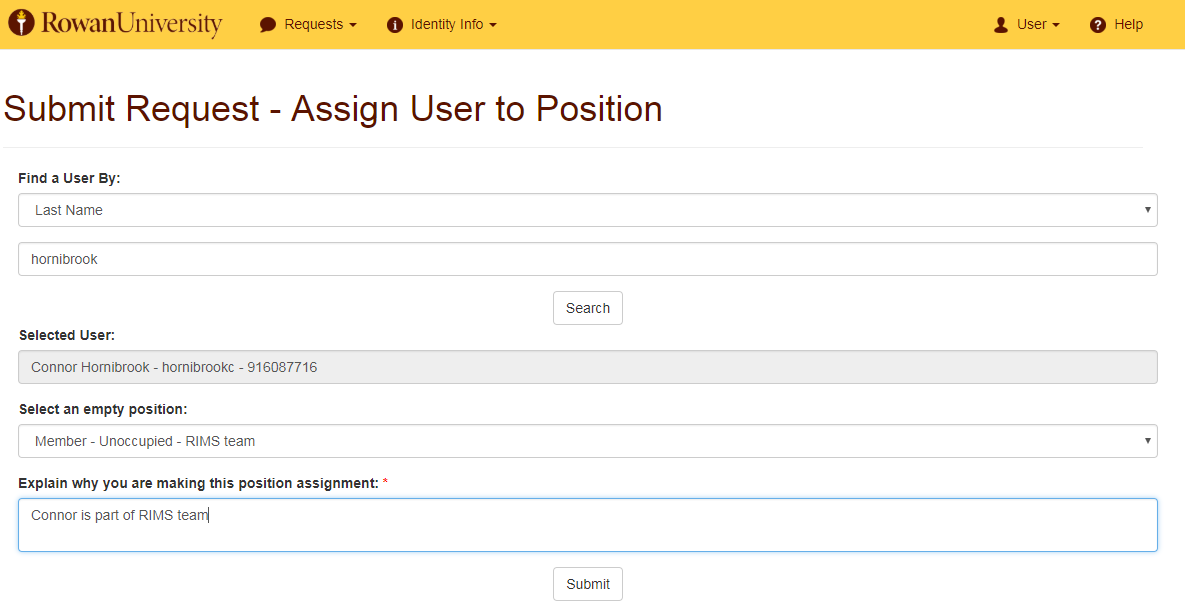Expand the caret next to Identity Info
Viewport: 1185px width, 607px height.
[x=493, y=25]
